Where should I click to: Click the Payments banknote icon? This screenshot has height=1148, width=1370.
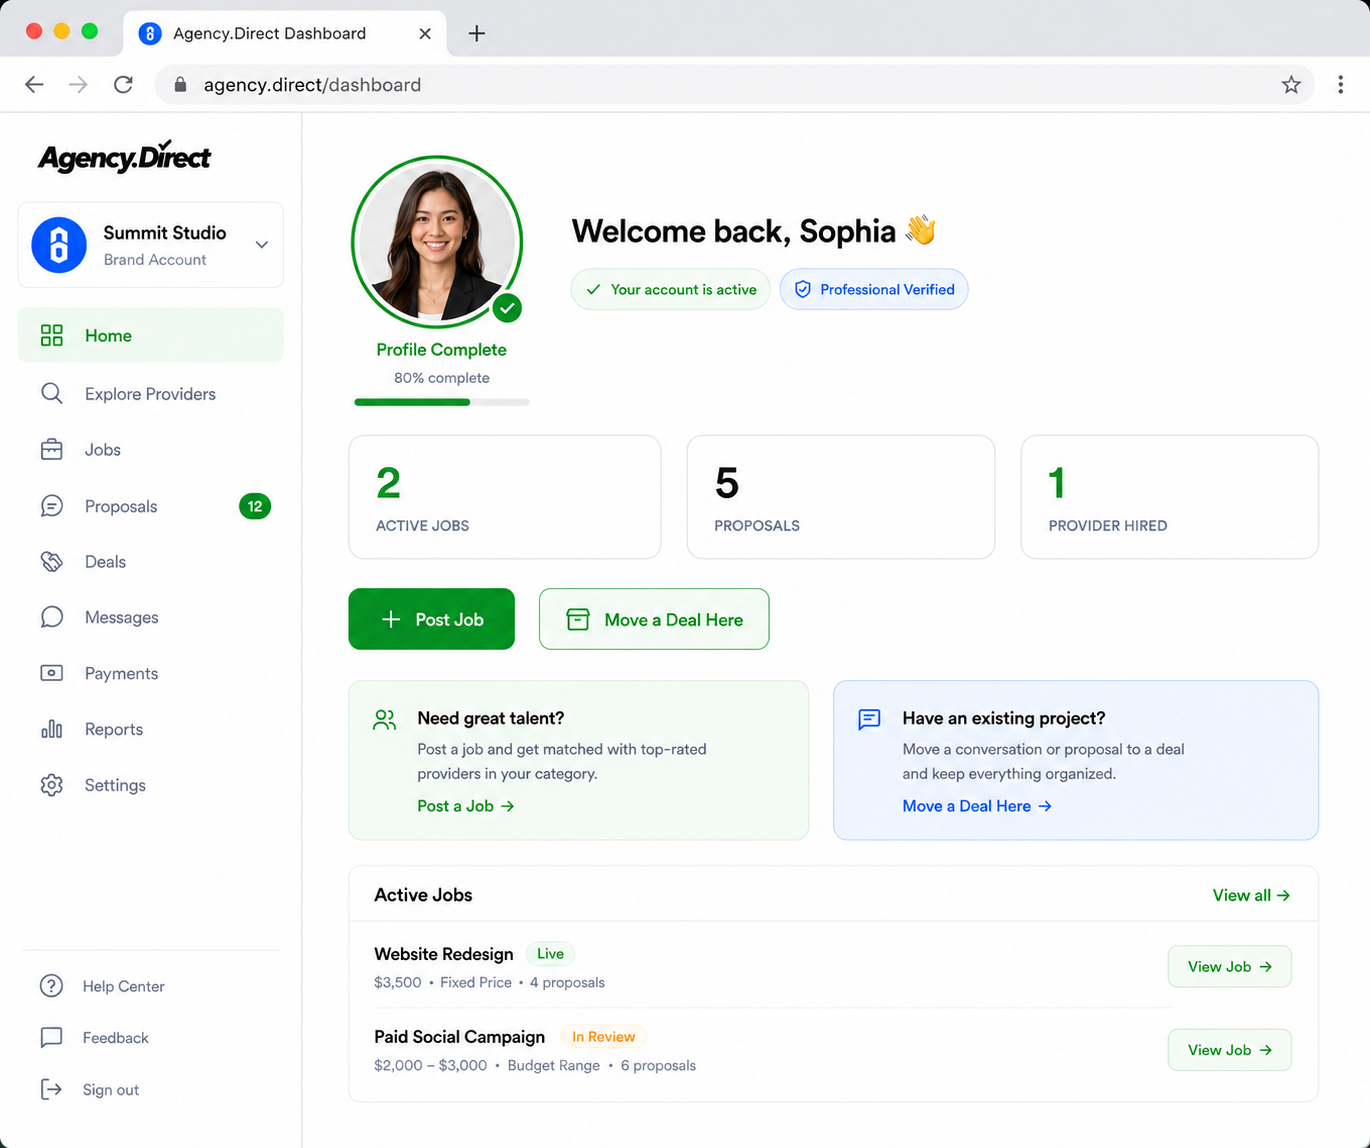pyautogui.click(x=52, y=673)
